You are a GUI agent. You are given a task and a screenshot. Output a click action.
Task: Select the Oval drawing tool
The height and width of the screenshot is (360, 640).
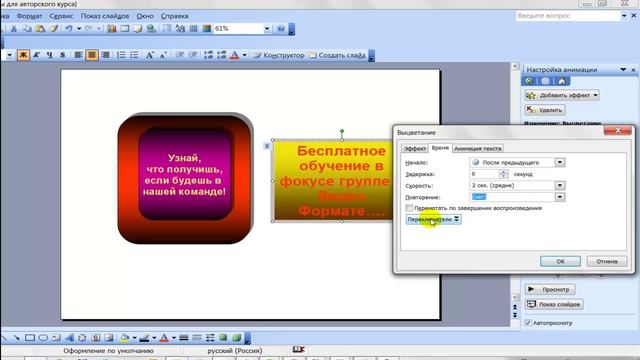pos(43,338)
